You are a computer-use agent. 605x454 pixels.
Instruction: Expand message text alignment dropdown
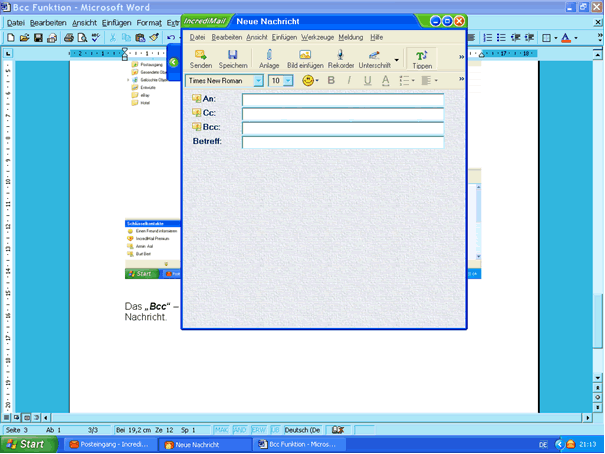click(x=436, y=81)
